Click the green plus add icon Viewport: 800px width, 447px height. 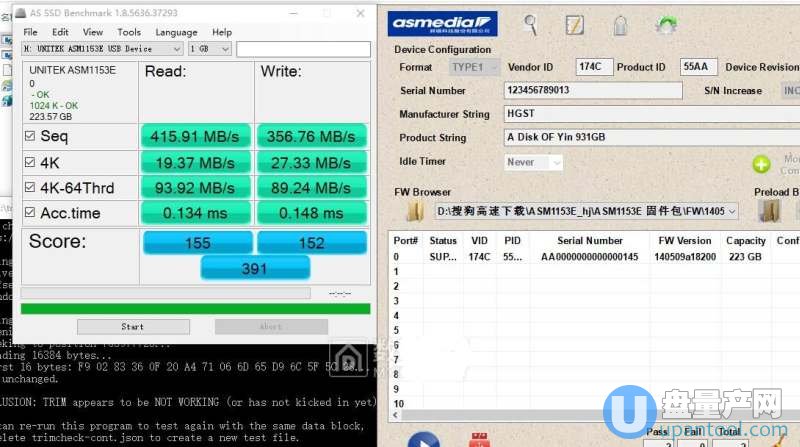[762, 164]
